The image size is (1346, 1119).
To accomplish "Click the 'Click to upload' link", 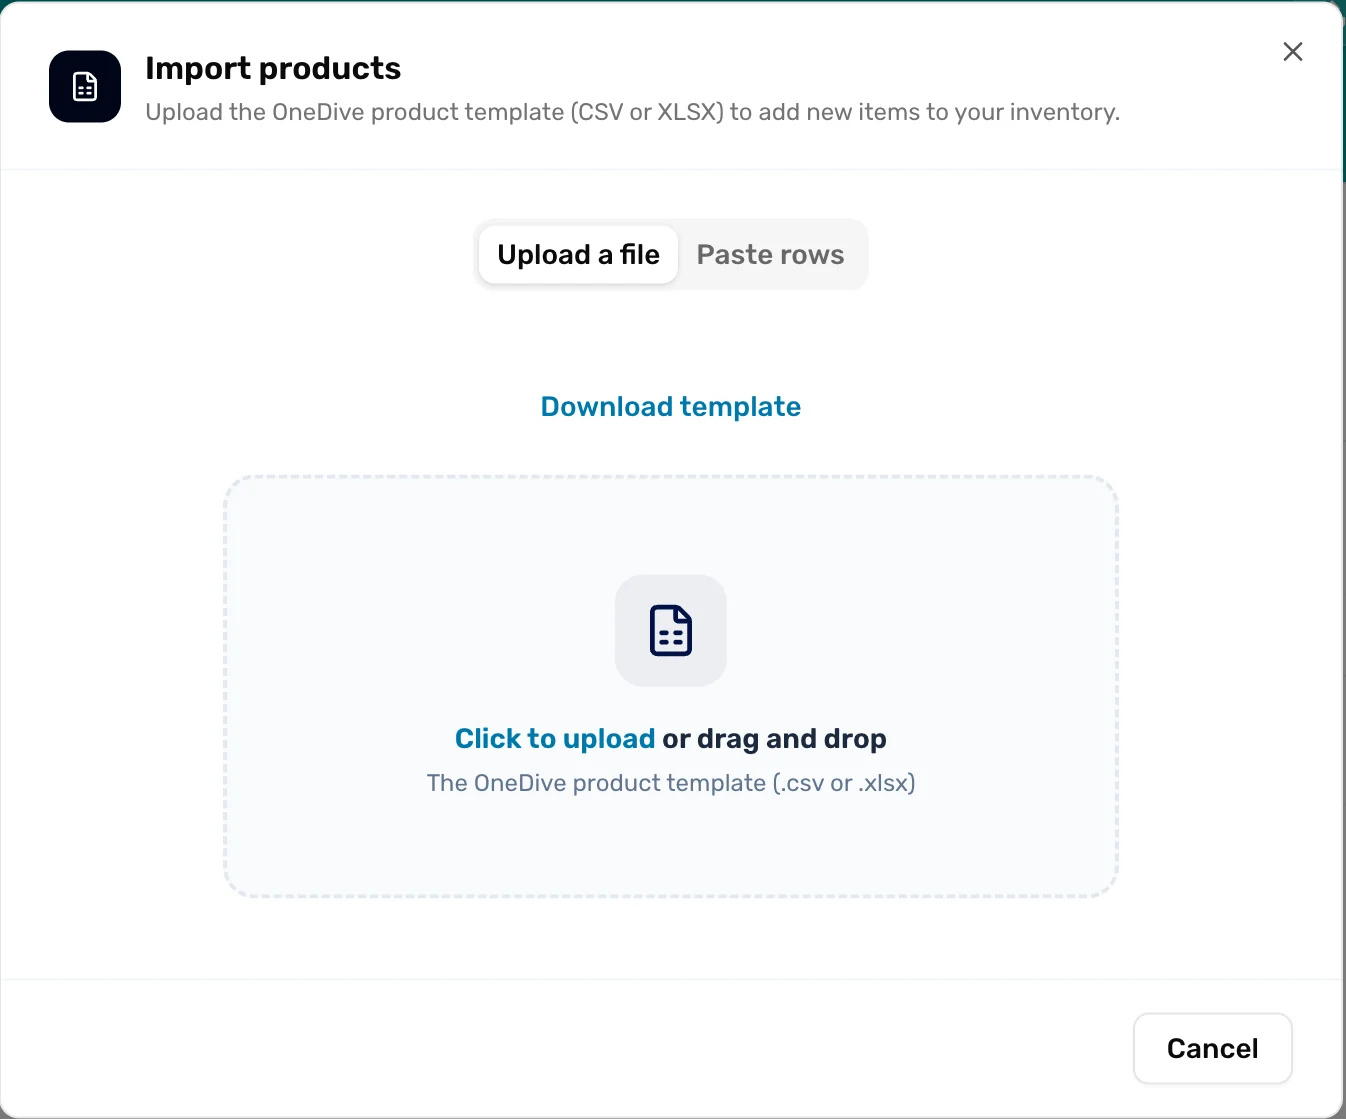I will click(x=555, y=739).
